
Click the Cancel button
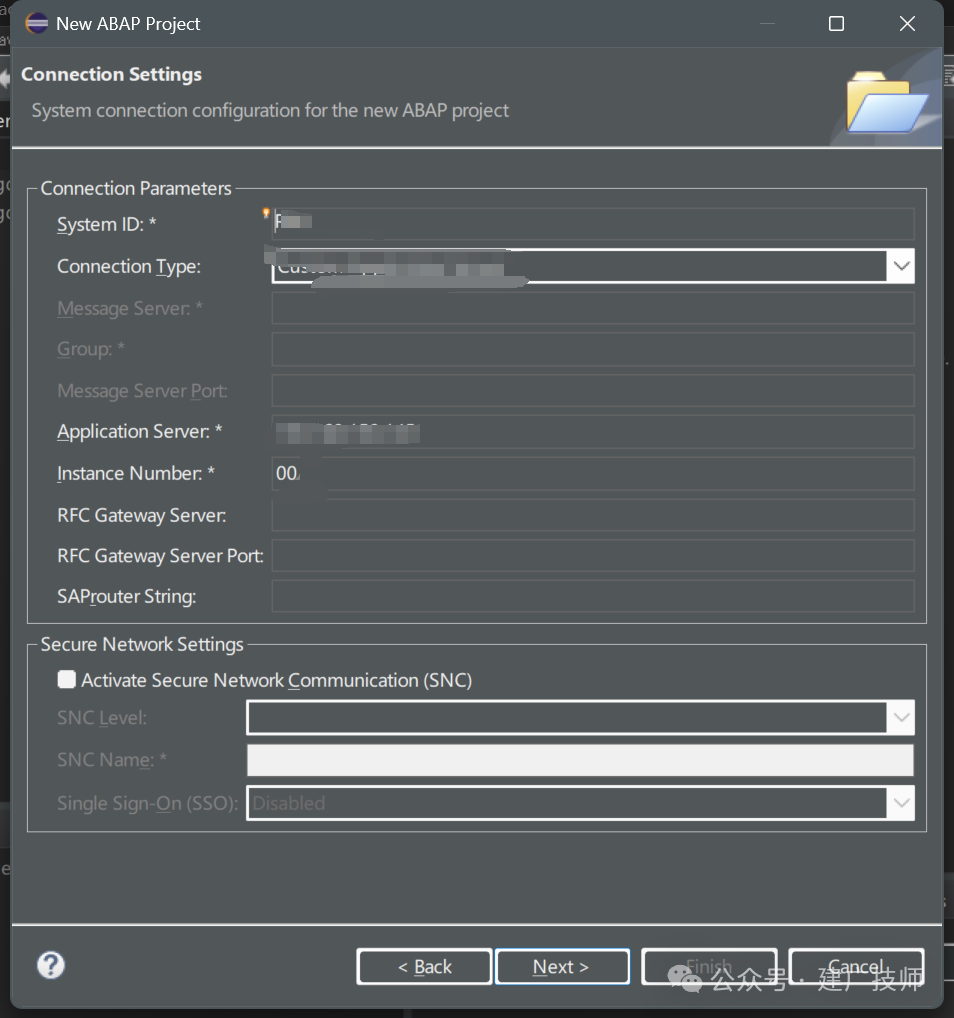pyautogui.click(x=856, y=967)
